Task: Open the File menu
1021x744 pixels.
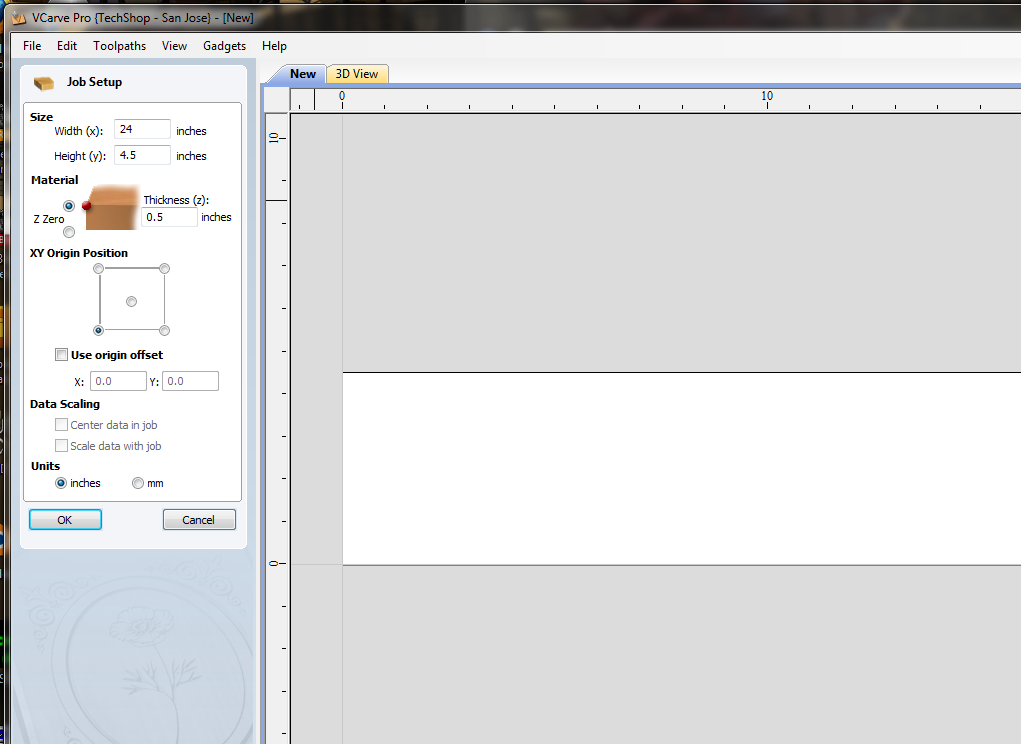Action: point(32,46)
